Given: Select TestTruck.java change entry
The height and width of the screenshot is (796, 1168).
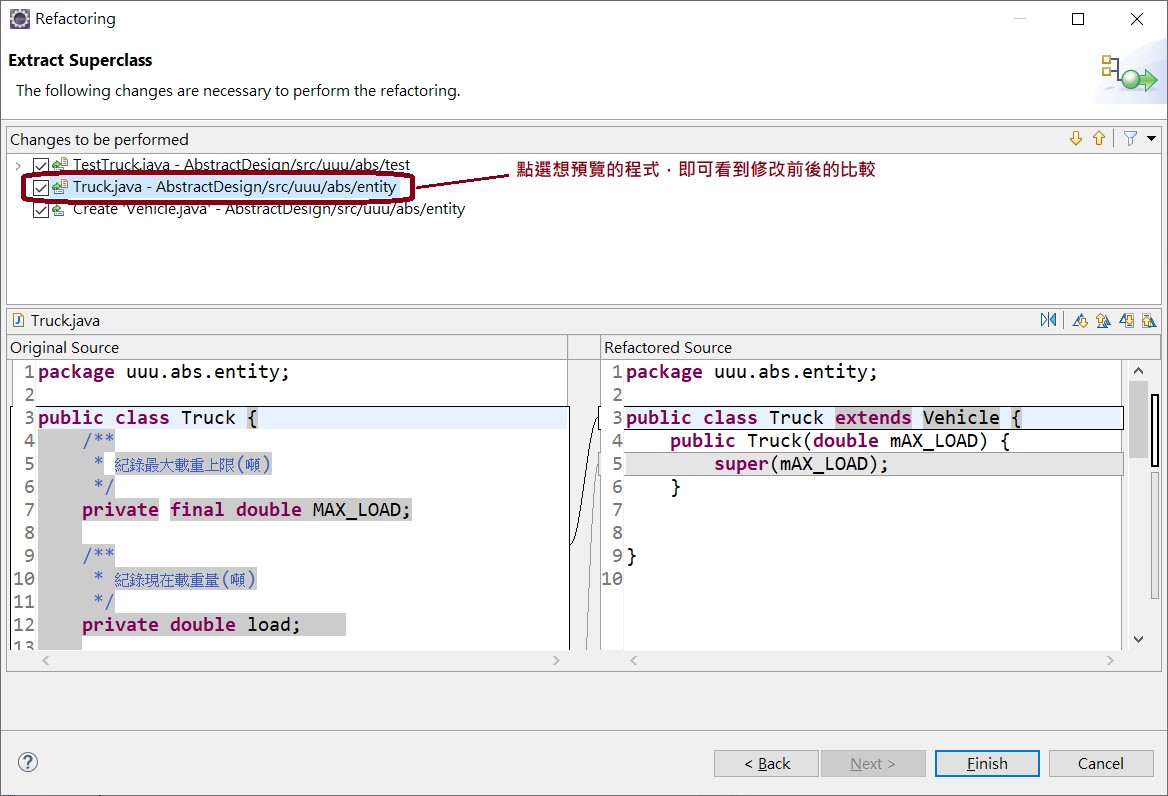Looking at the screenshot, I should pos(241,165).
